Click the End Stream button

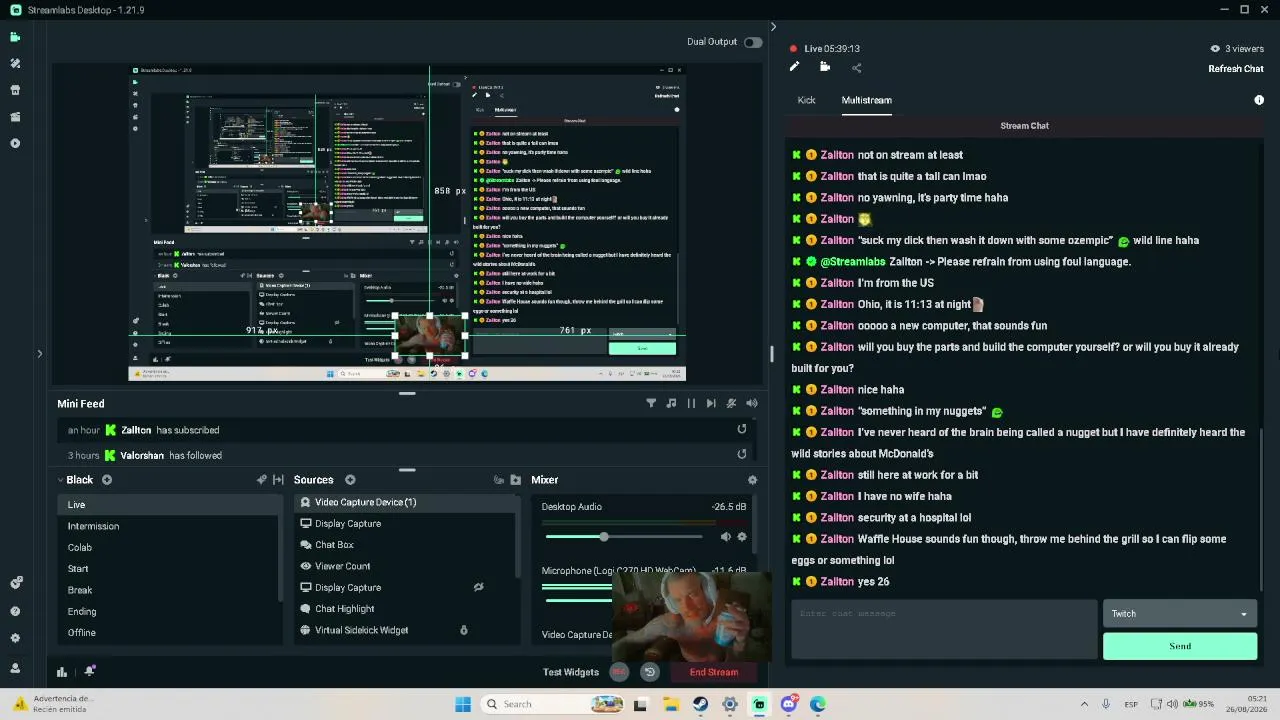click(x=714, y=672)
